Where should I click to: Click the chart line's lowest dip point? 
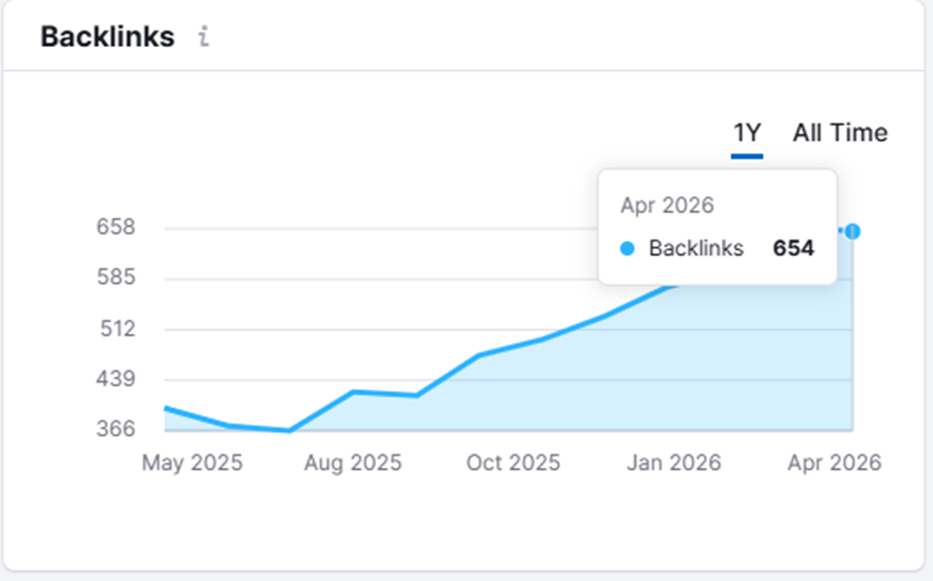point(289,431)
